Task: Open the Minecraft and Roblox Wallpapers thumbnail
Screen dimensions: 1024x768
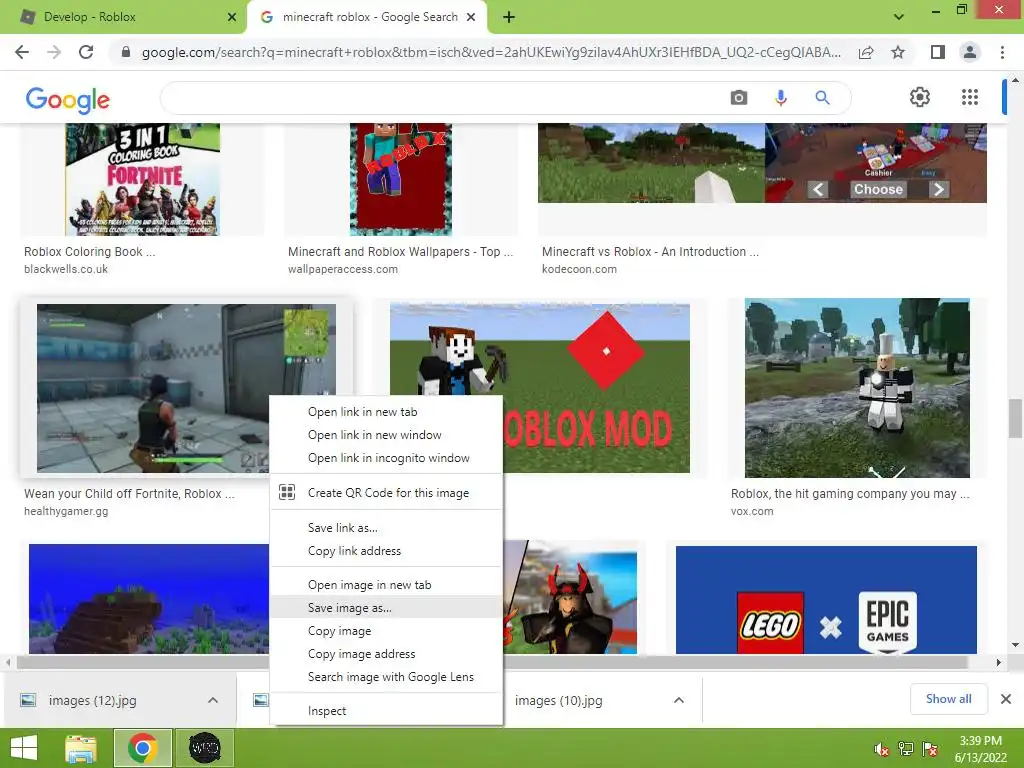Action: click(x=401, y=180)
